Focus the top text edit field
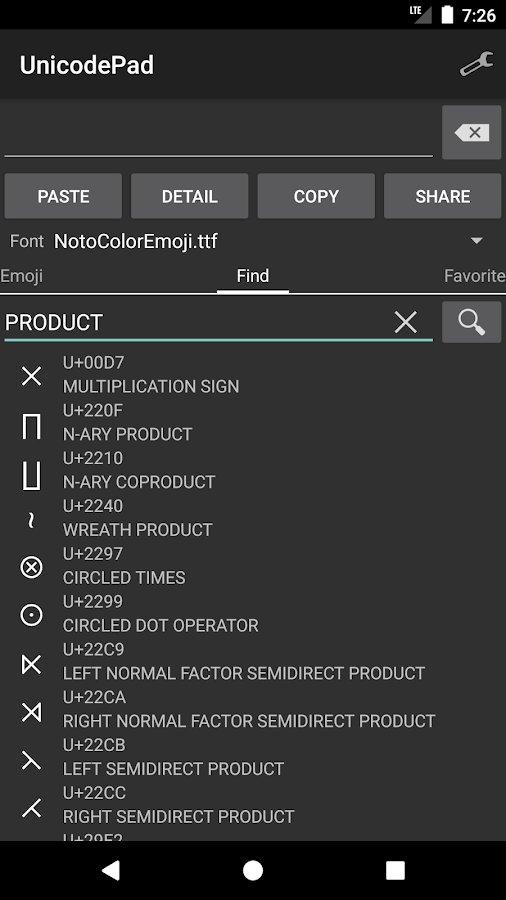 point(219,133)
